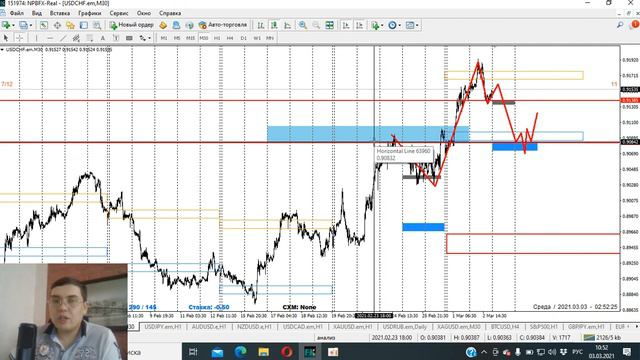Zoom out on the chart
The width and height of the screenshot is (640, 360).
(316, 25)
